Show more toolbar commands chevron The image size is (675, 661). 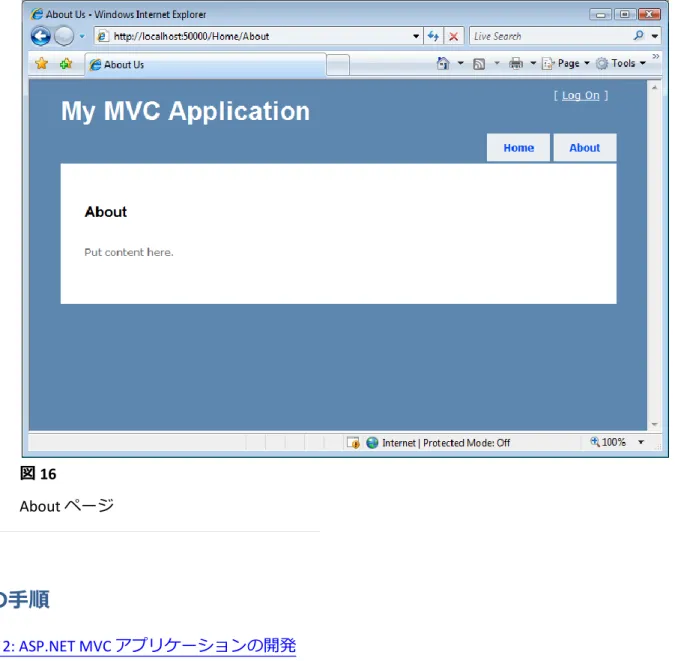coord(656,56)
